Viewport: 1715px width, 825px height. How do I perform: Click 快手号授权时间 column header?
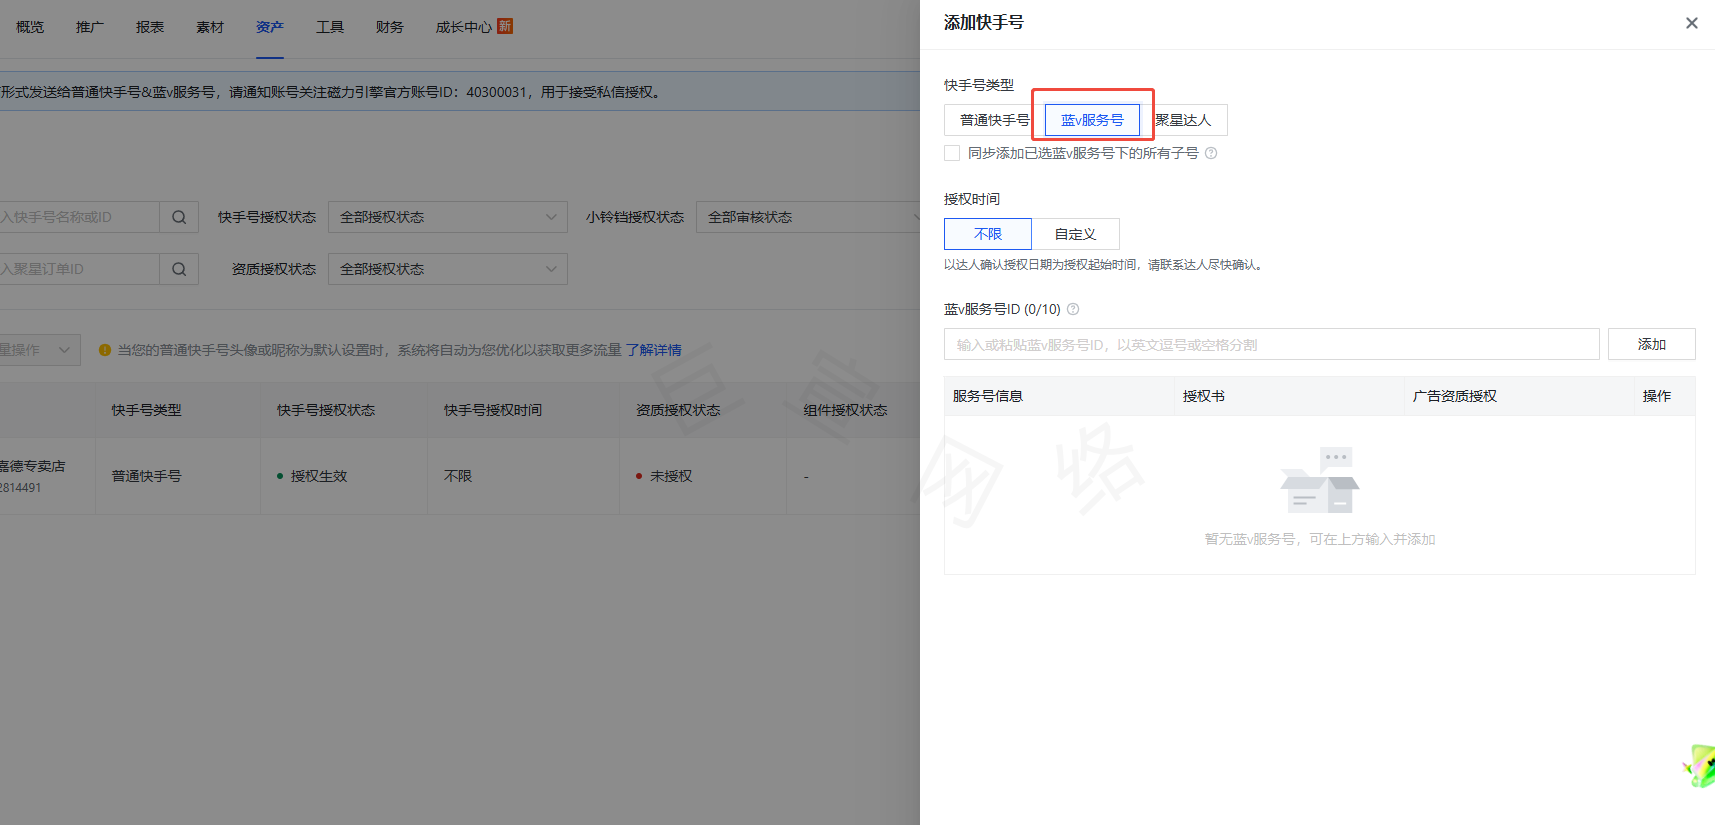click(493, 410)
